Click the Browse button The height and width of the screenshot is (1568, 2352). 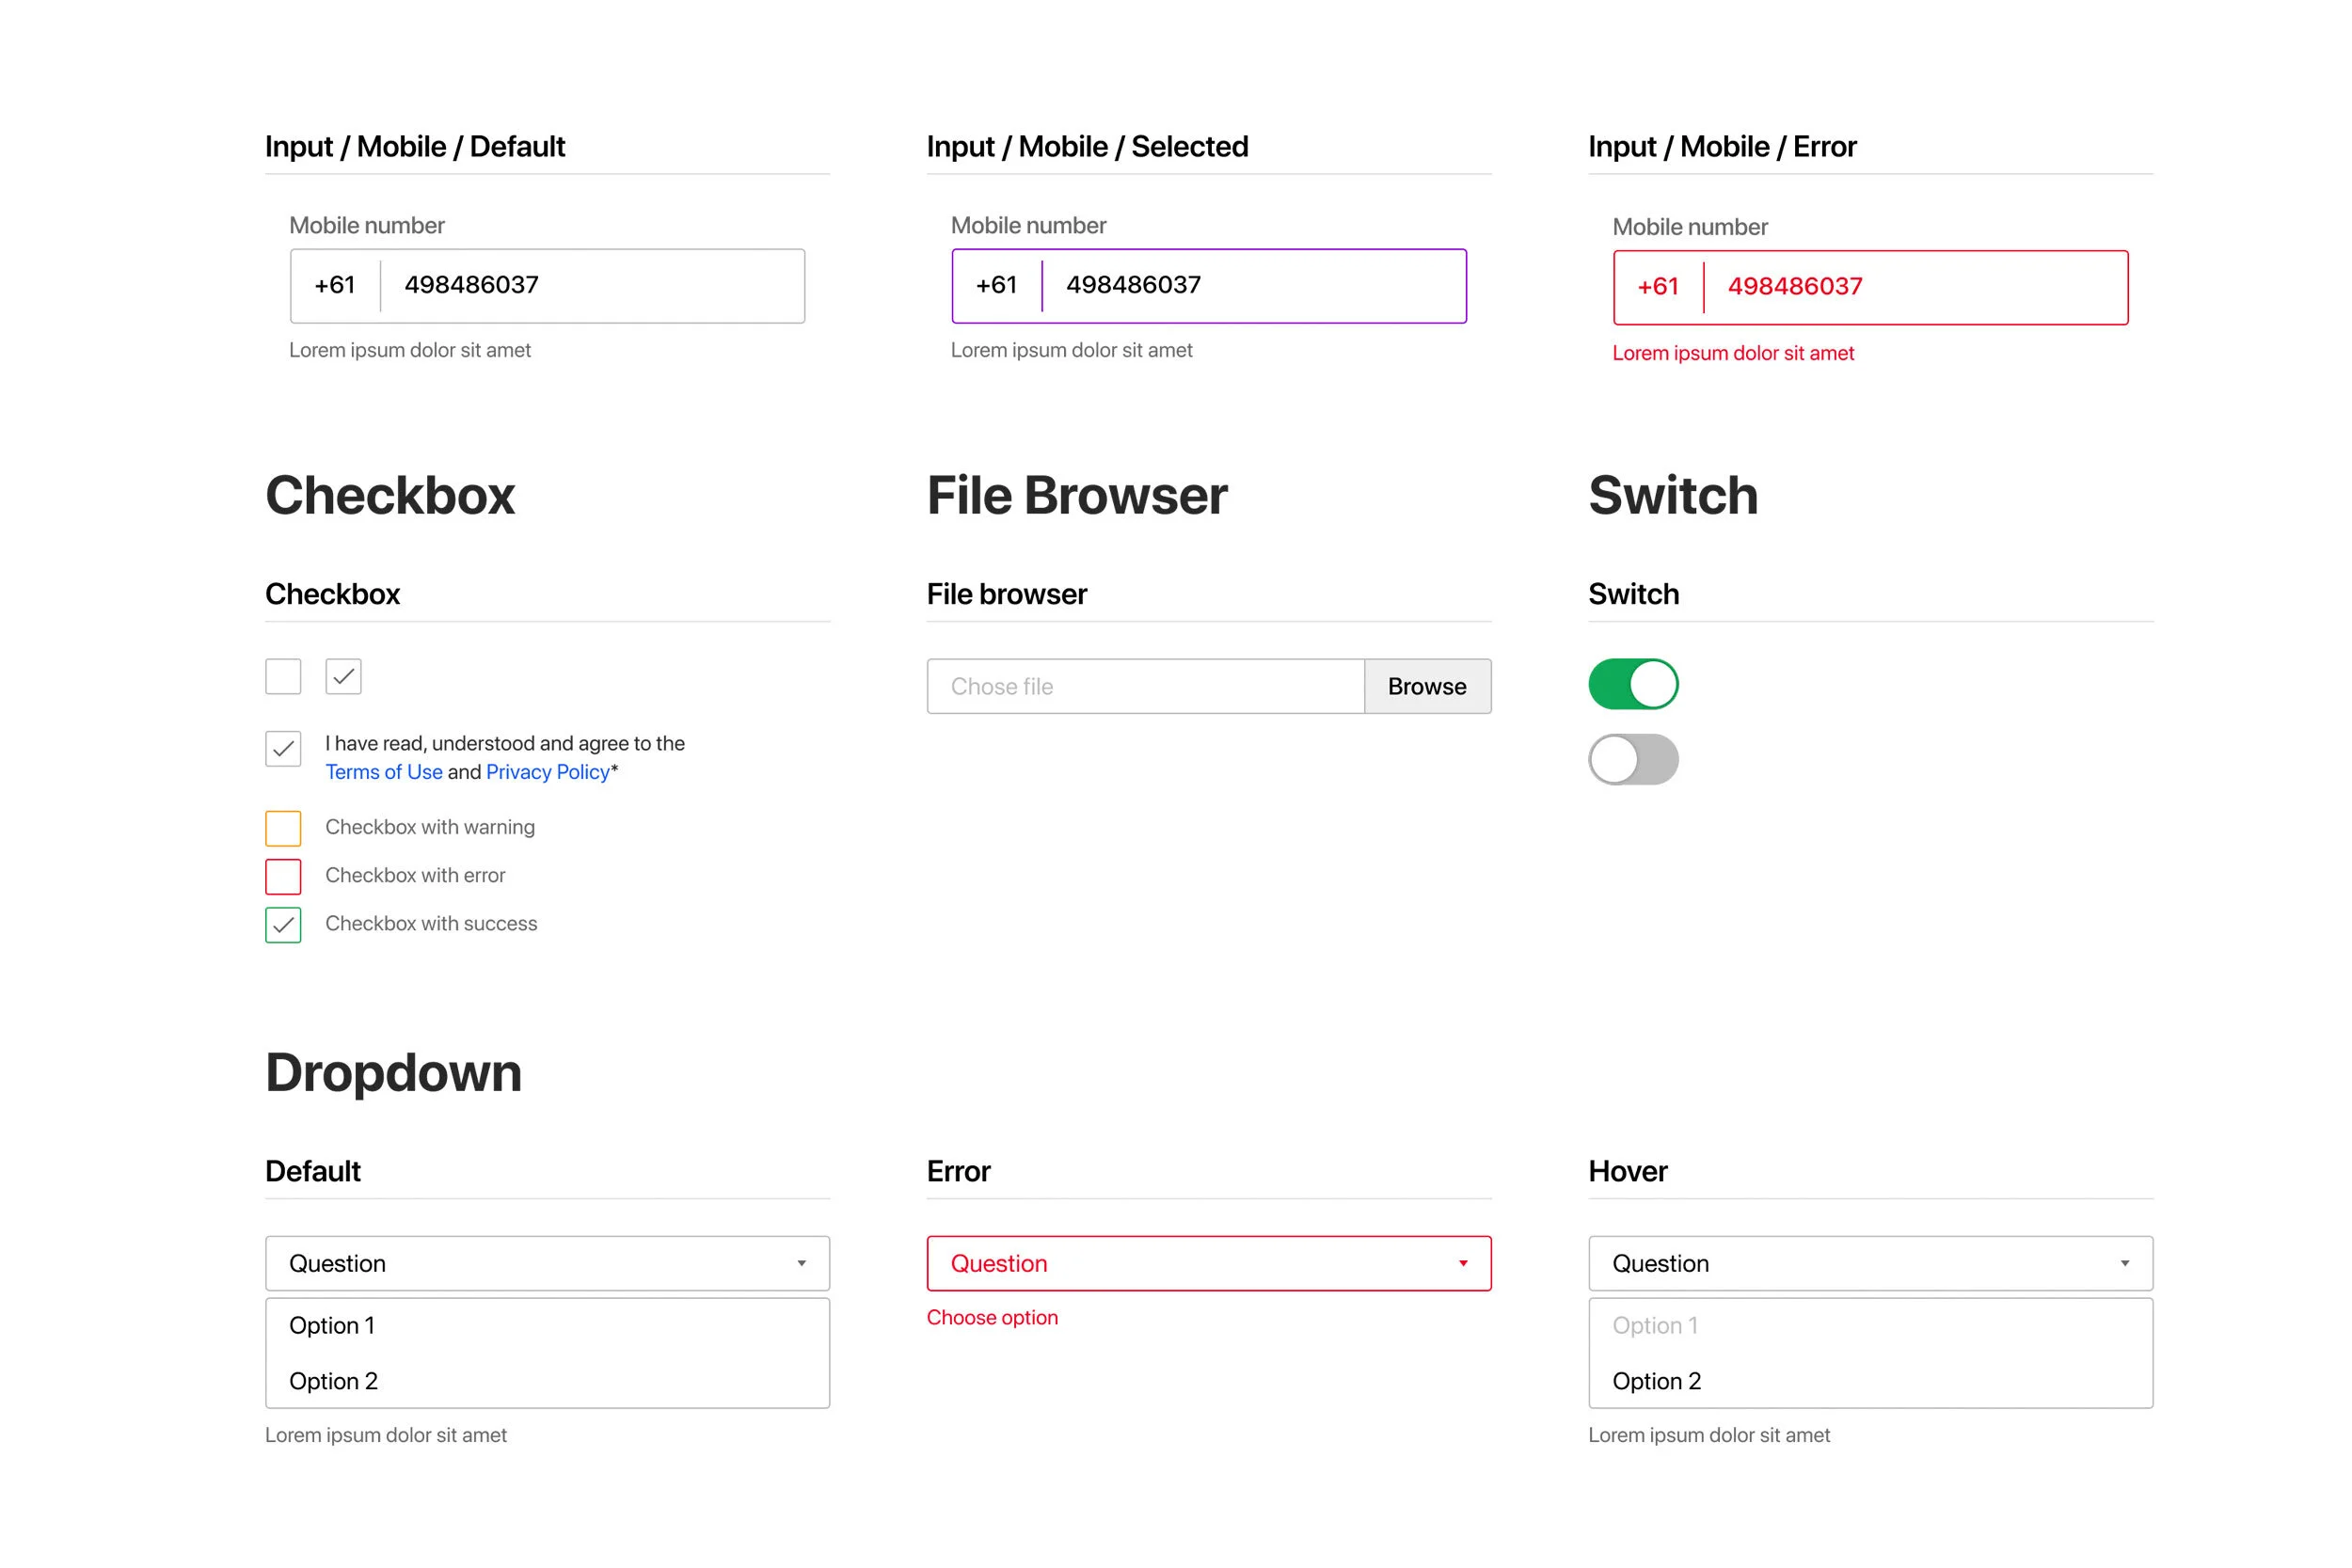(x=1427, y=686)
